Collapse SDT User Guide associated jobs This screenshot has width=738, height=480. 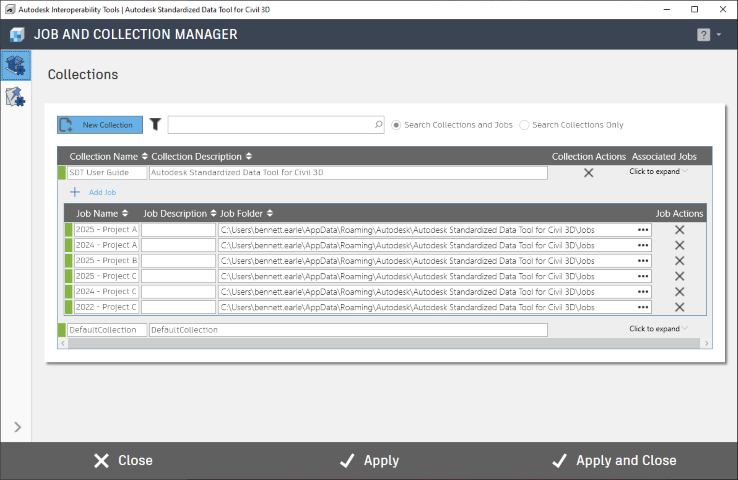[658, 171]
